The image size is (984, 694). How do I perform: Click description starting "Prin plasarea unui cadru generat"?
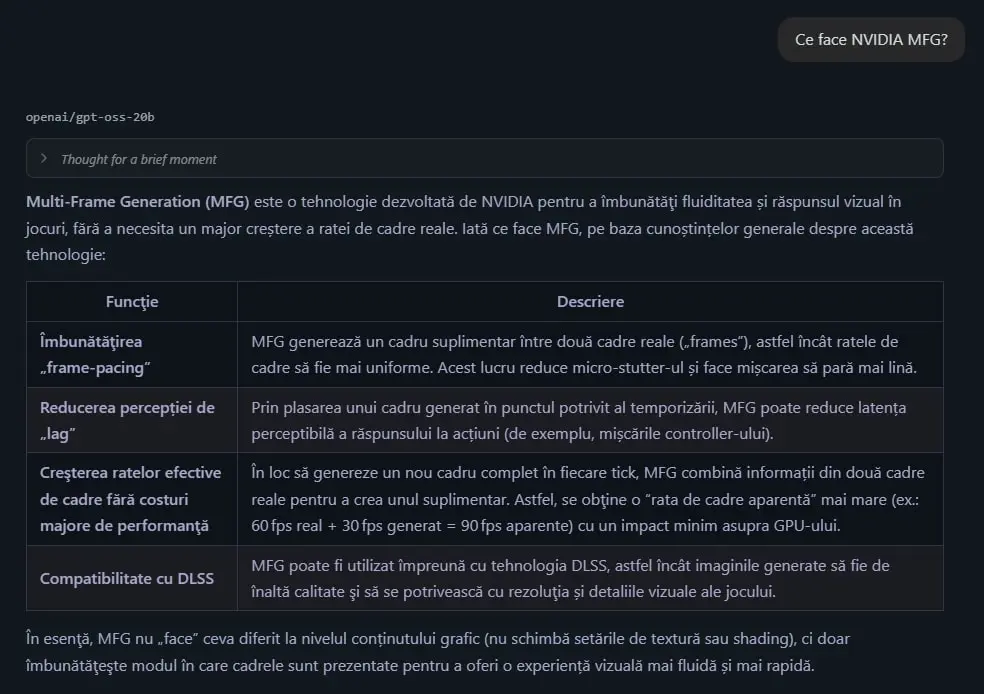pos(590,420)
